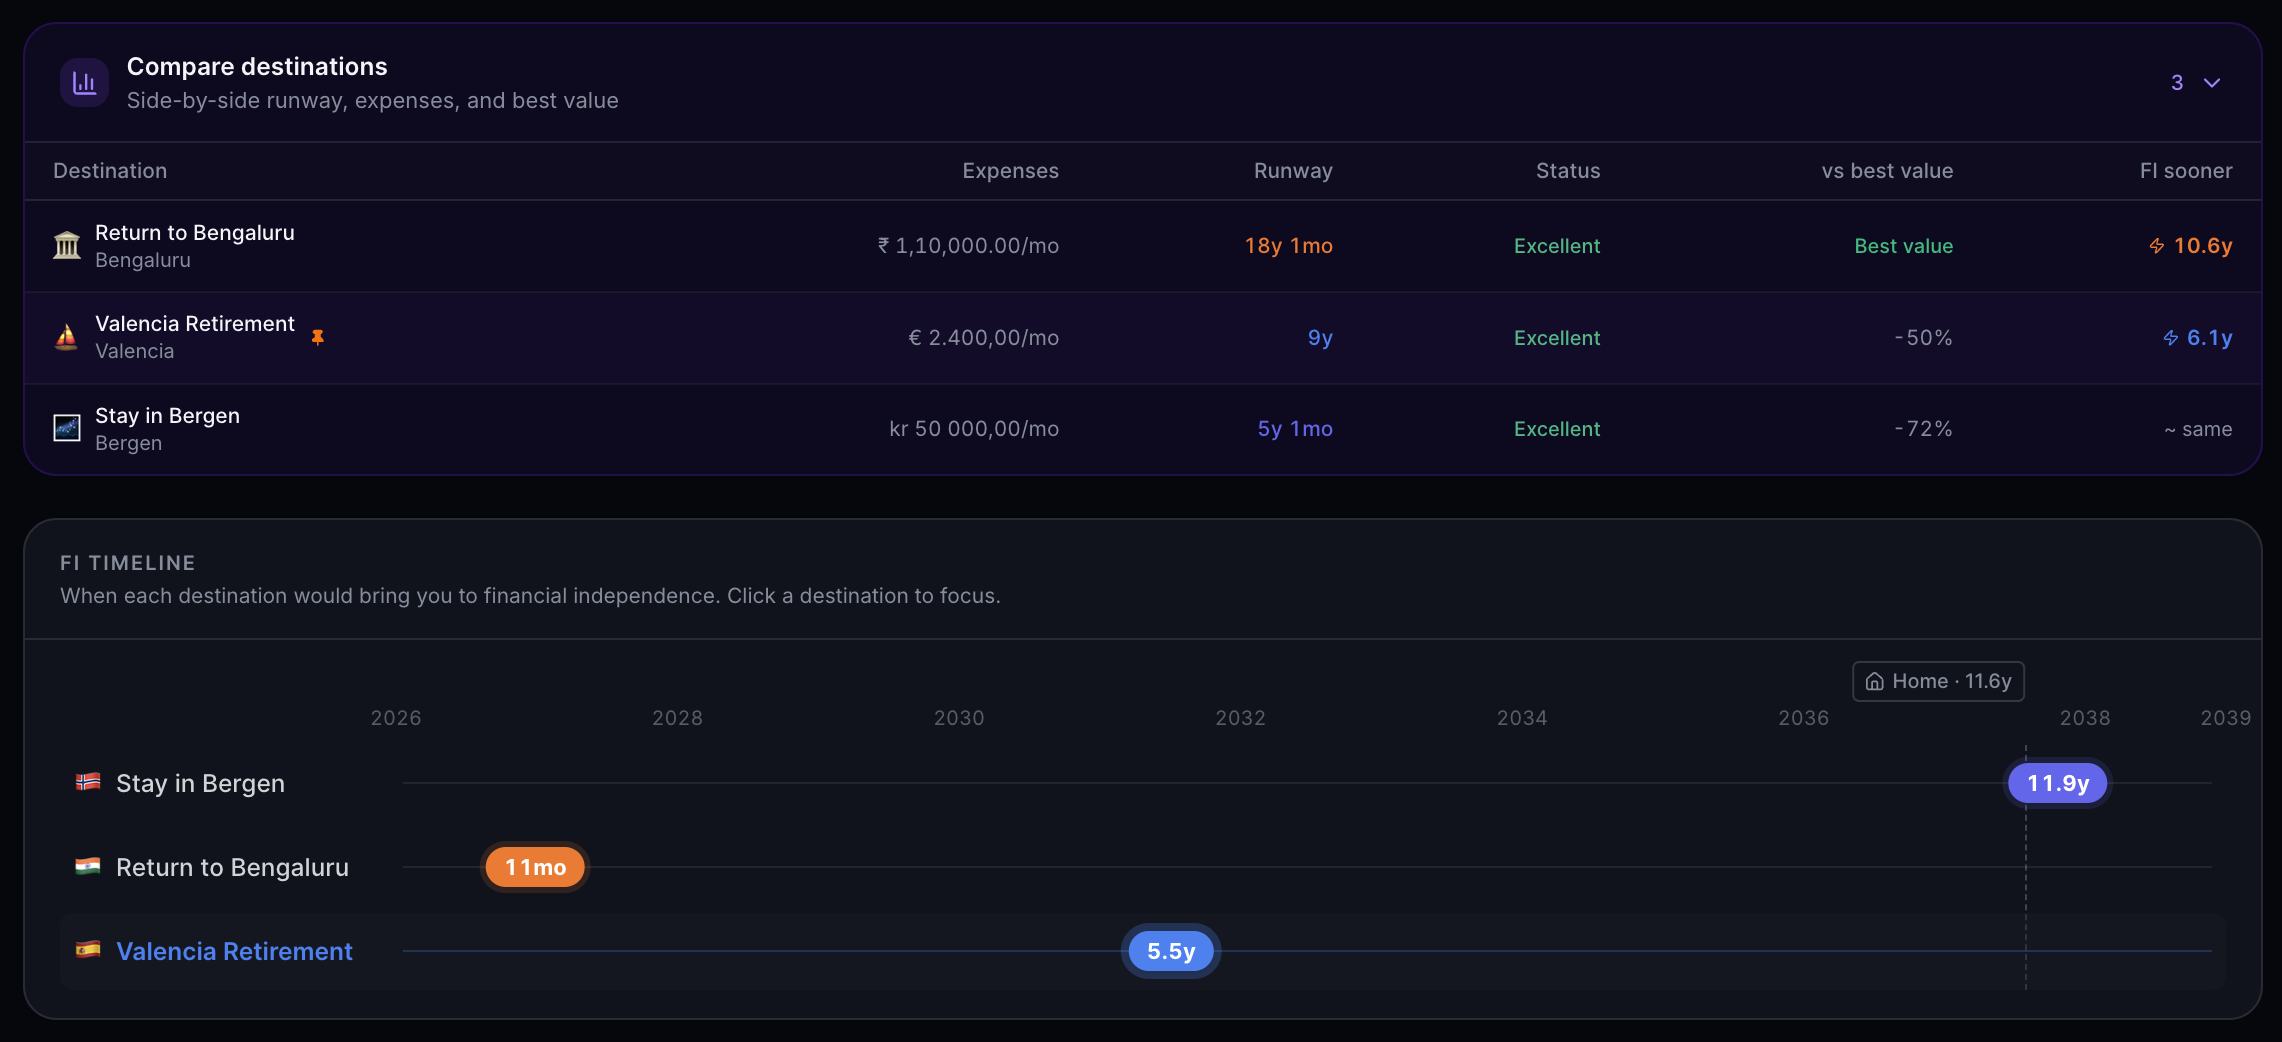Open the Valencia Retirement table row

point(1143,338)
